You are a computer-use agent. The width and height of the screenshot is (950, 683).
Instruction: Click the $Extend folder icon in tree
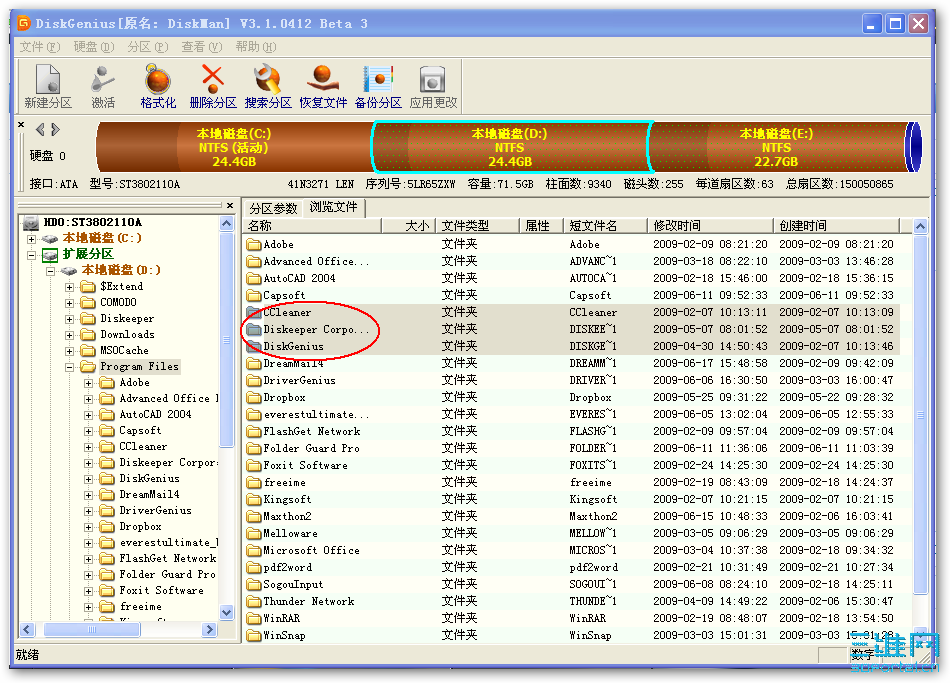click(88, 286)
